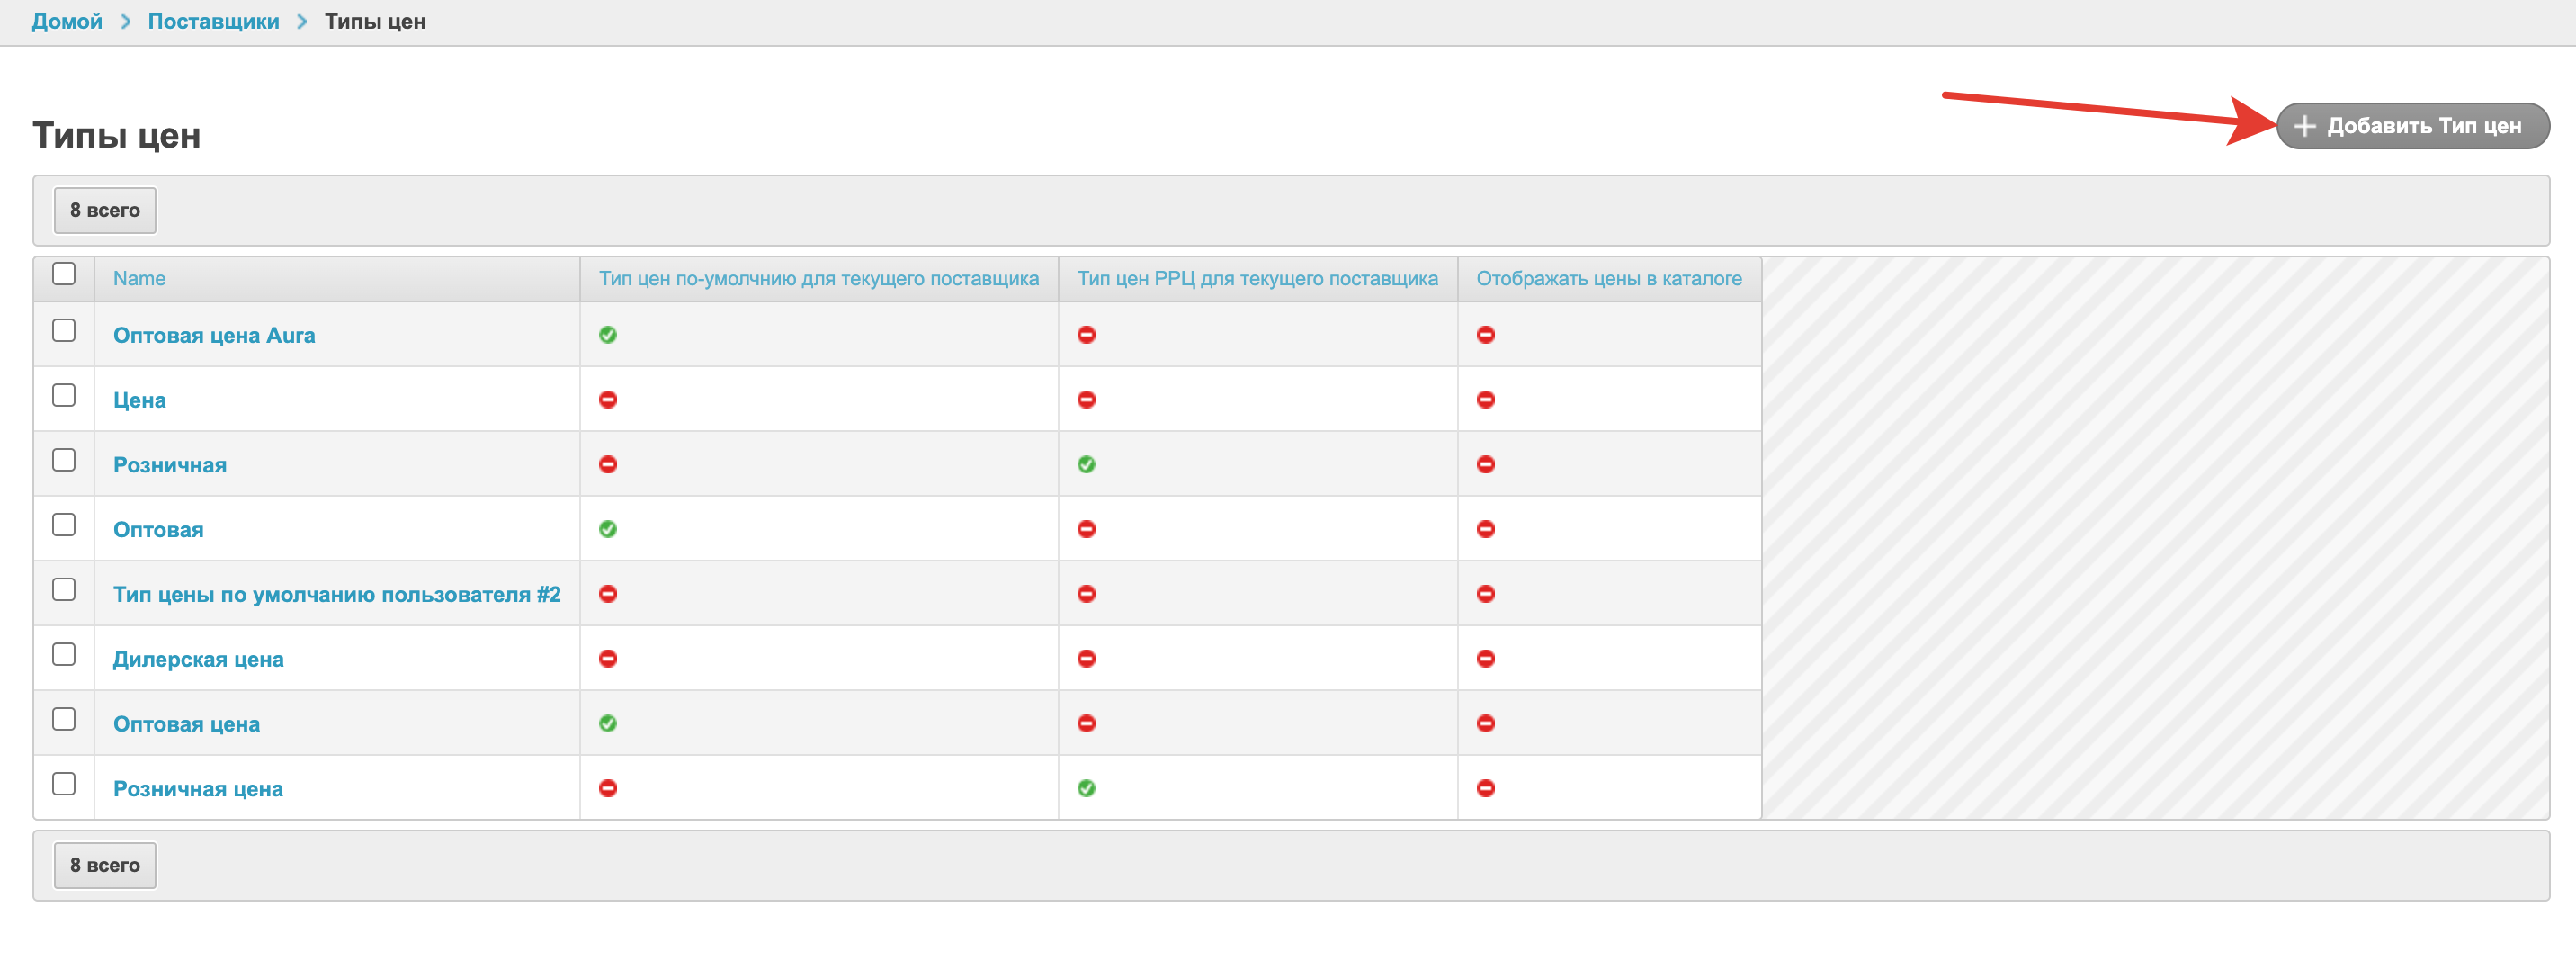Viewport: 2576px width, 961px height.
Task: Sort by Тип цен РРЦ column header
Action: [x=1257, y=279]
